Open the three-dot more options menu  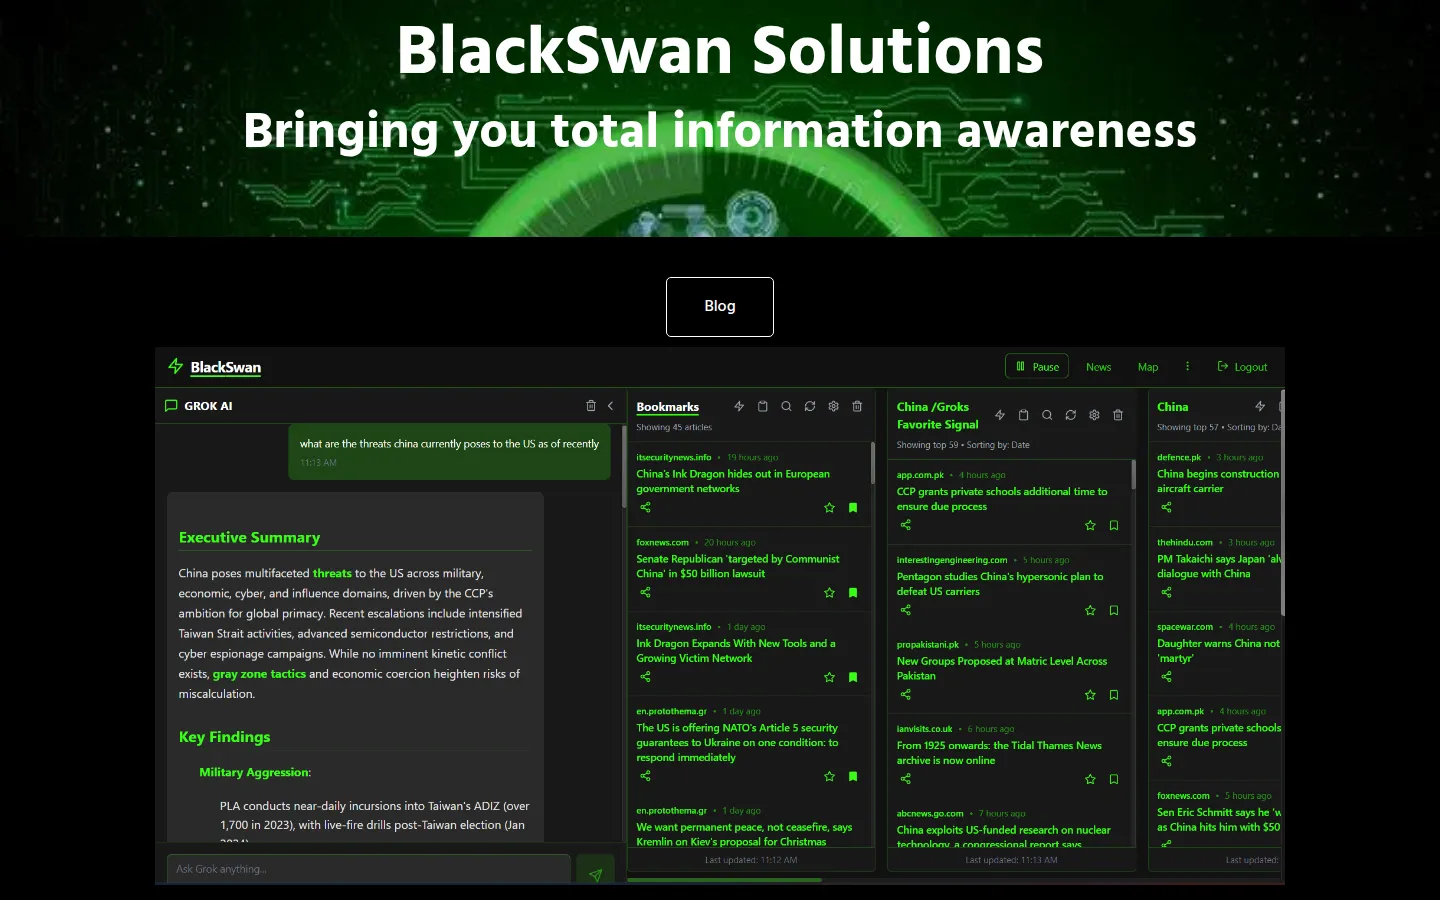click(1187, 366)
